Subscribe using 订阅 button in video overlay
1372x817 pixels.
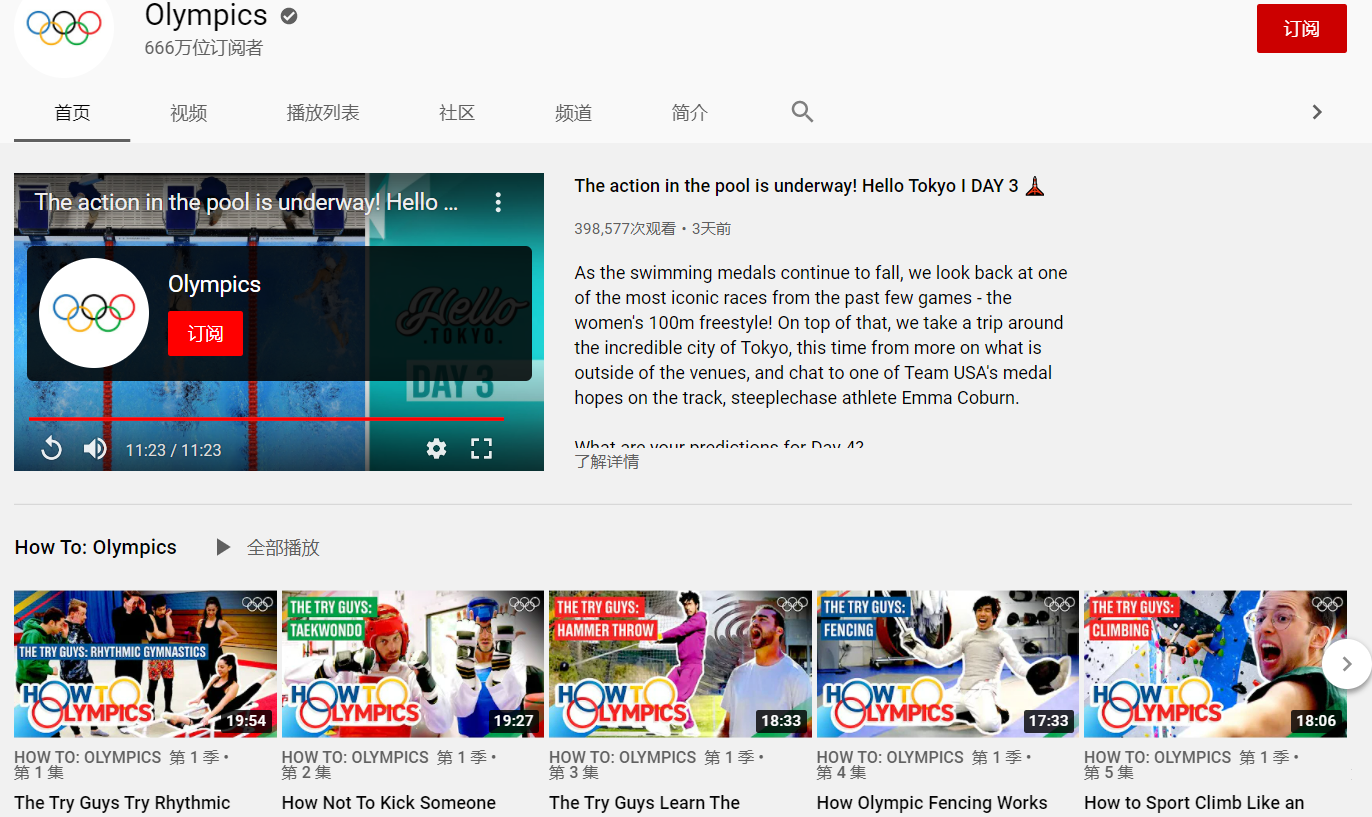coord(205,334)
